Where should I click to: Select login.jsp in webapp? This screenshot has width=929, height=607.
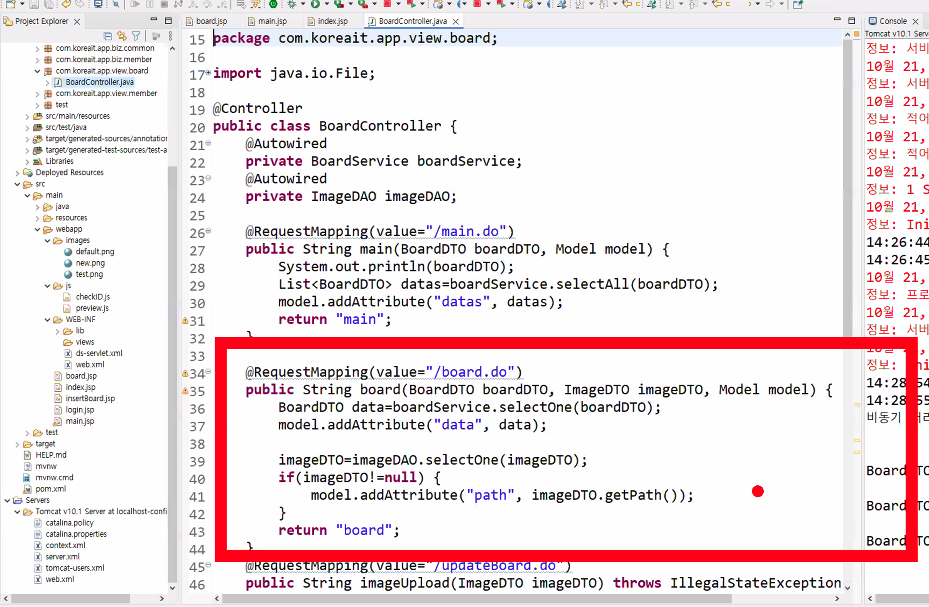[74, 410]
